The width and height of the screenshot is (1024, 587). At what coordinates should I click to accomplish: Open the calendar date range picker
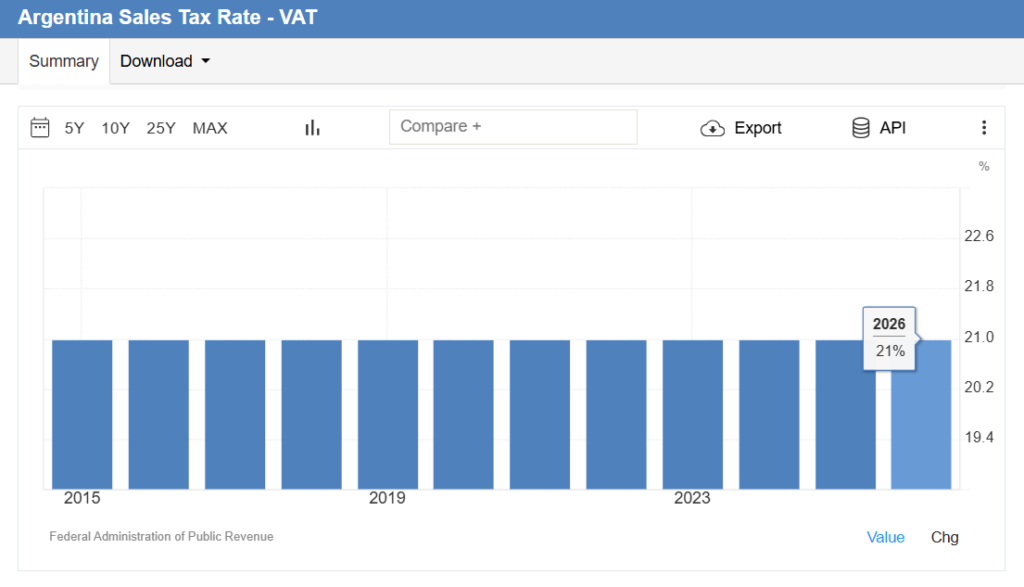point(40,127)
